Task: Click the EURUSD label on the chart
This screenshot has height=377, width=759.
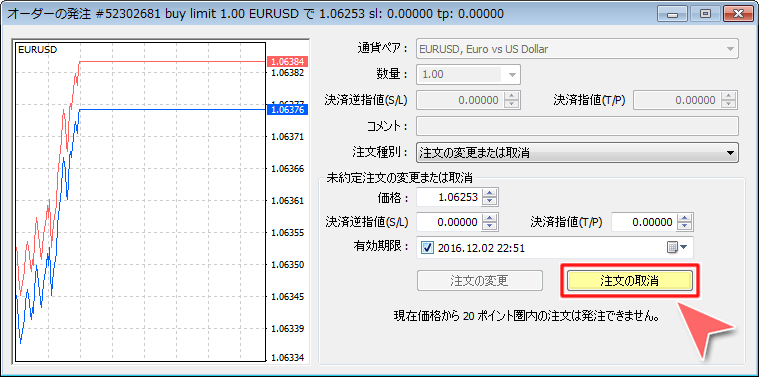Action: pos(37,49)
